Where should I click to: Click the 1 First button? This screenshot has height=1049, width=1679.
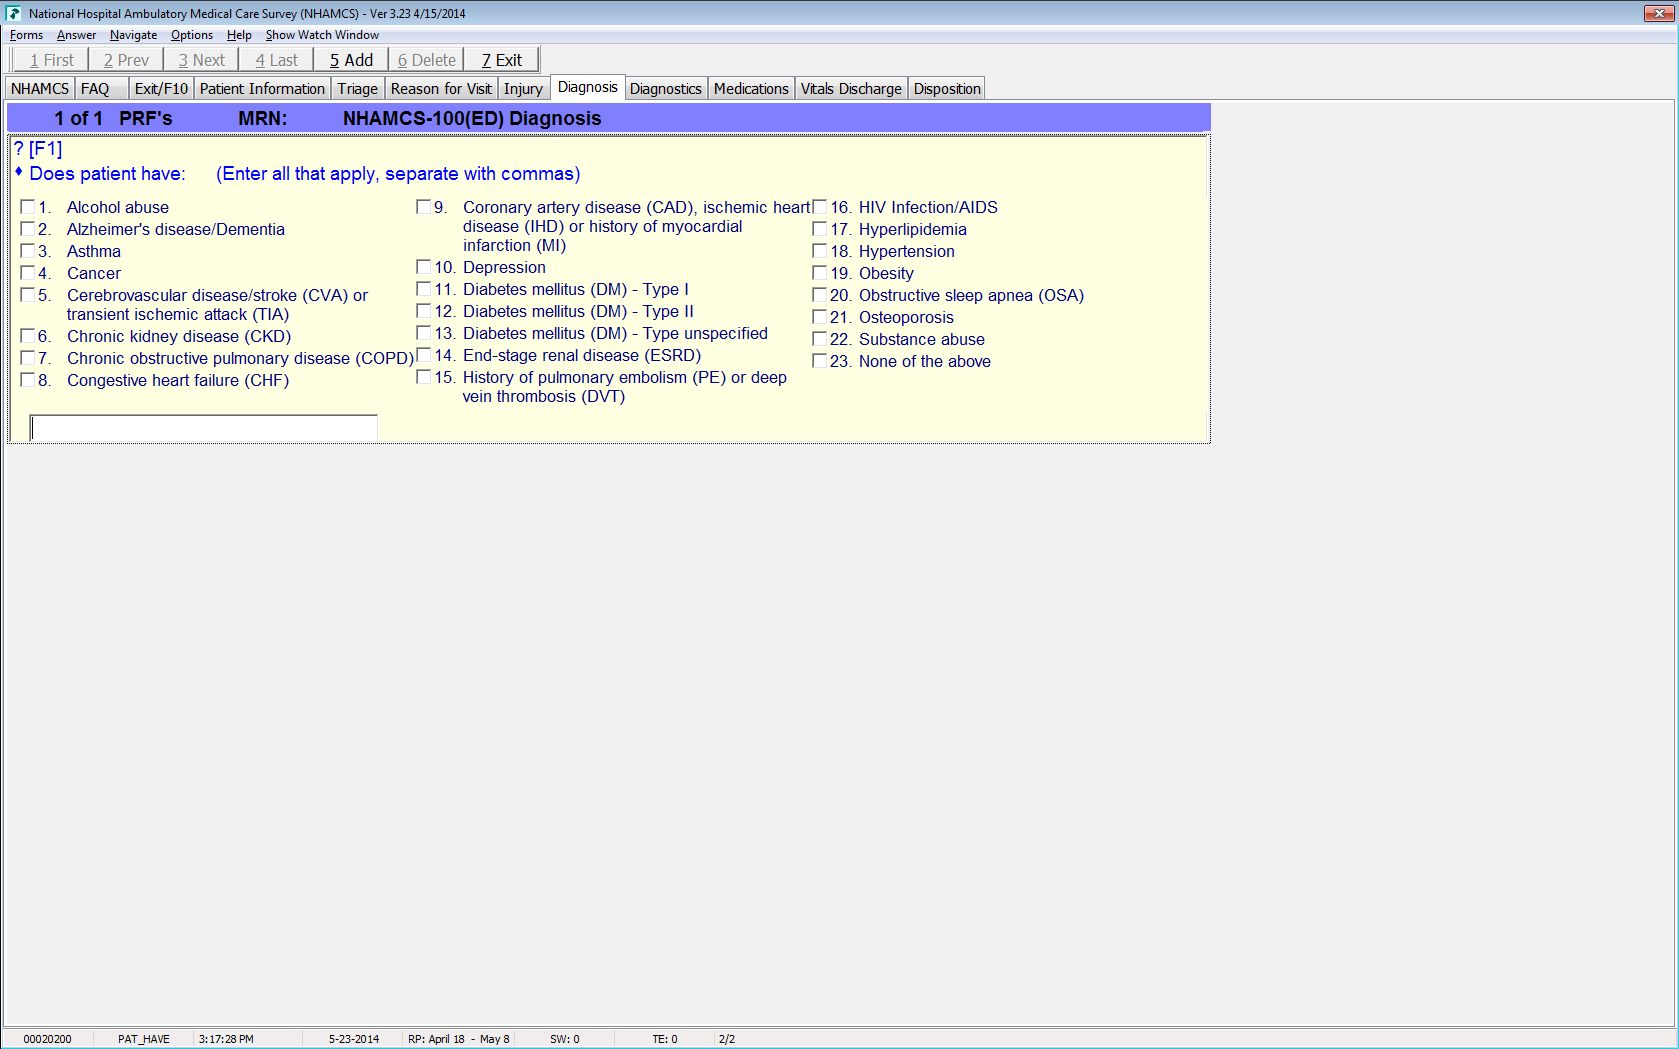coord(51,60)
